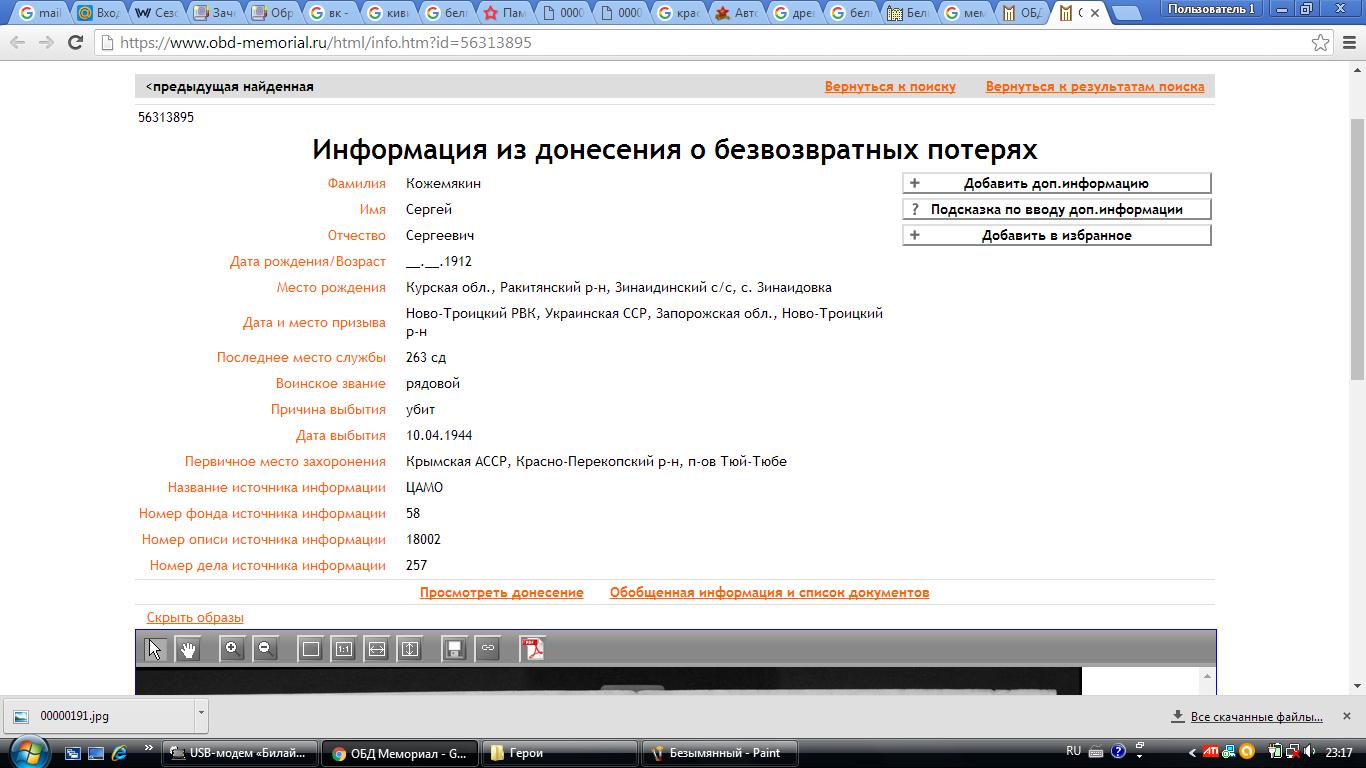Select the hand pan tool
The height and width of the screenshot is (768, 1366).
[188, 649]
